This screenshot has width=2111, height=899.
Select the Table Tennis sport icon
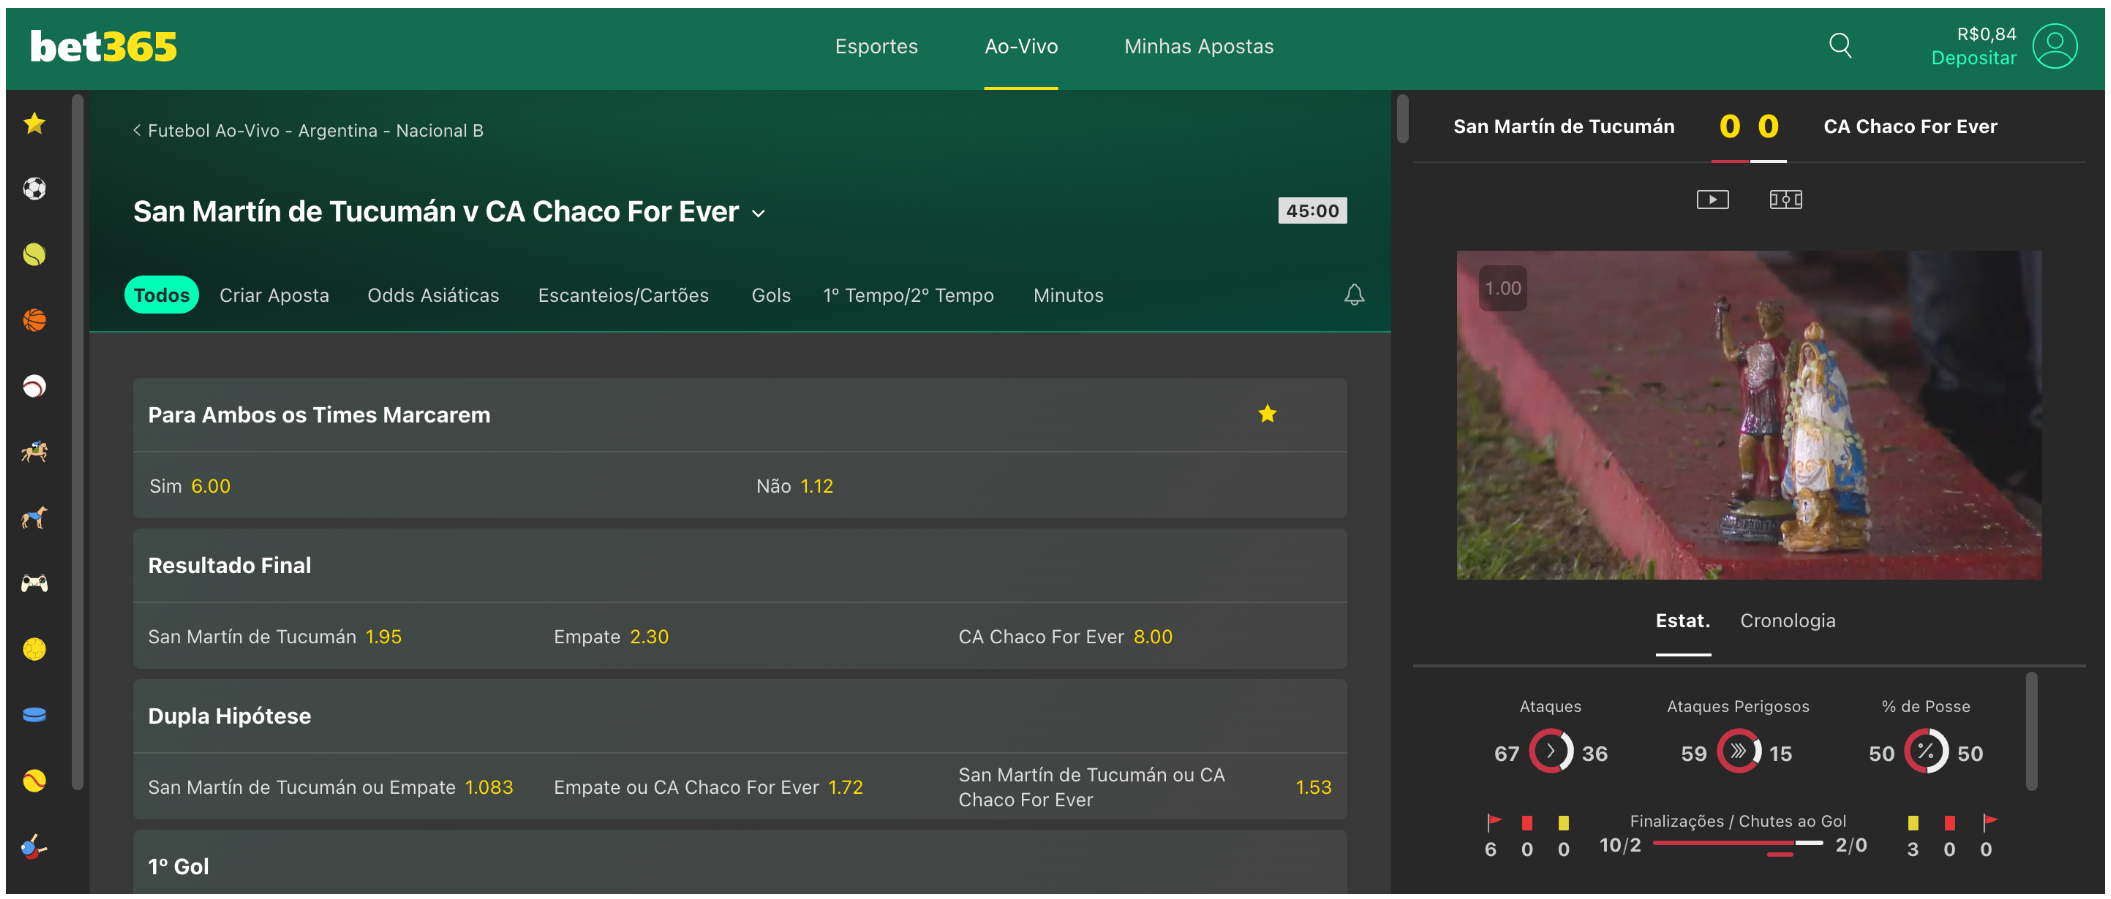(35, 847)
